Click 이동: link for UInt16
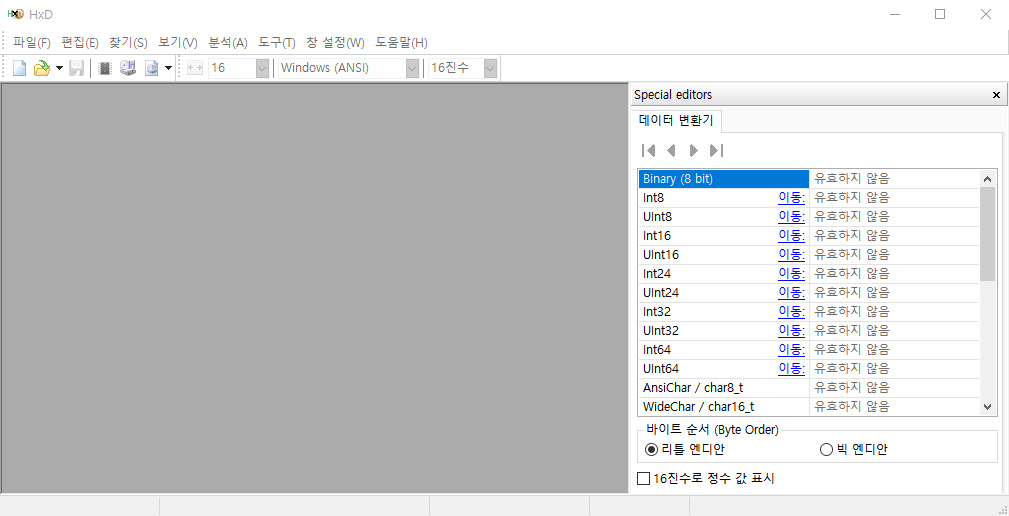The height and width of the screenshot is (516, 1009). click(791, 255)
